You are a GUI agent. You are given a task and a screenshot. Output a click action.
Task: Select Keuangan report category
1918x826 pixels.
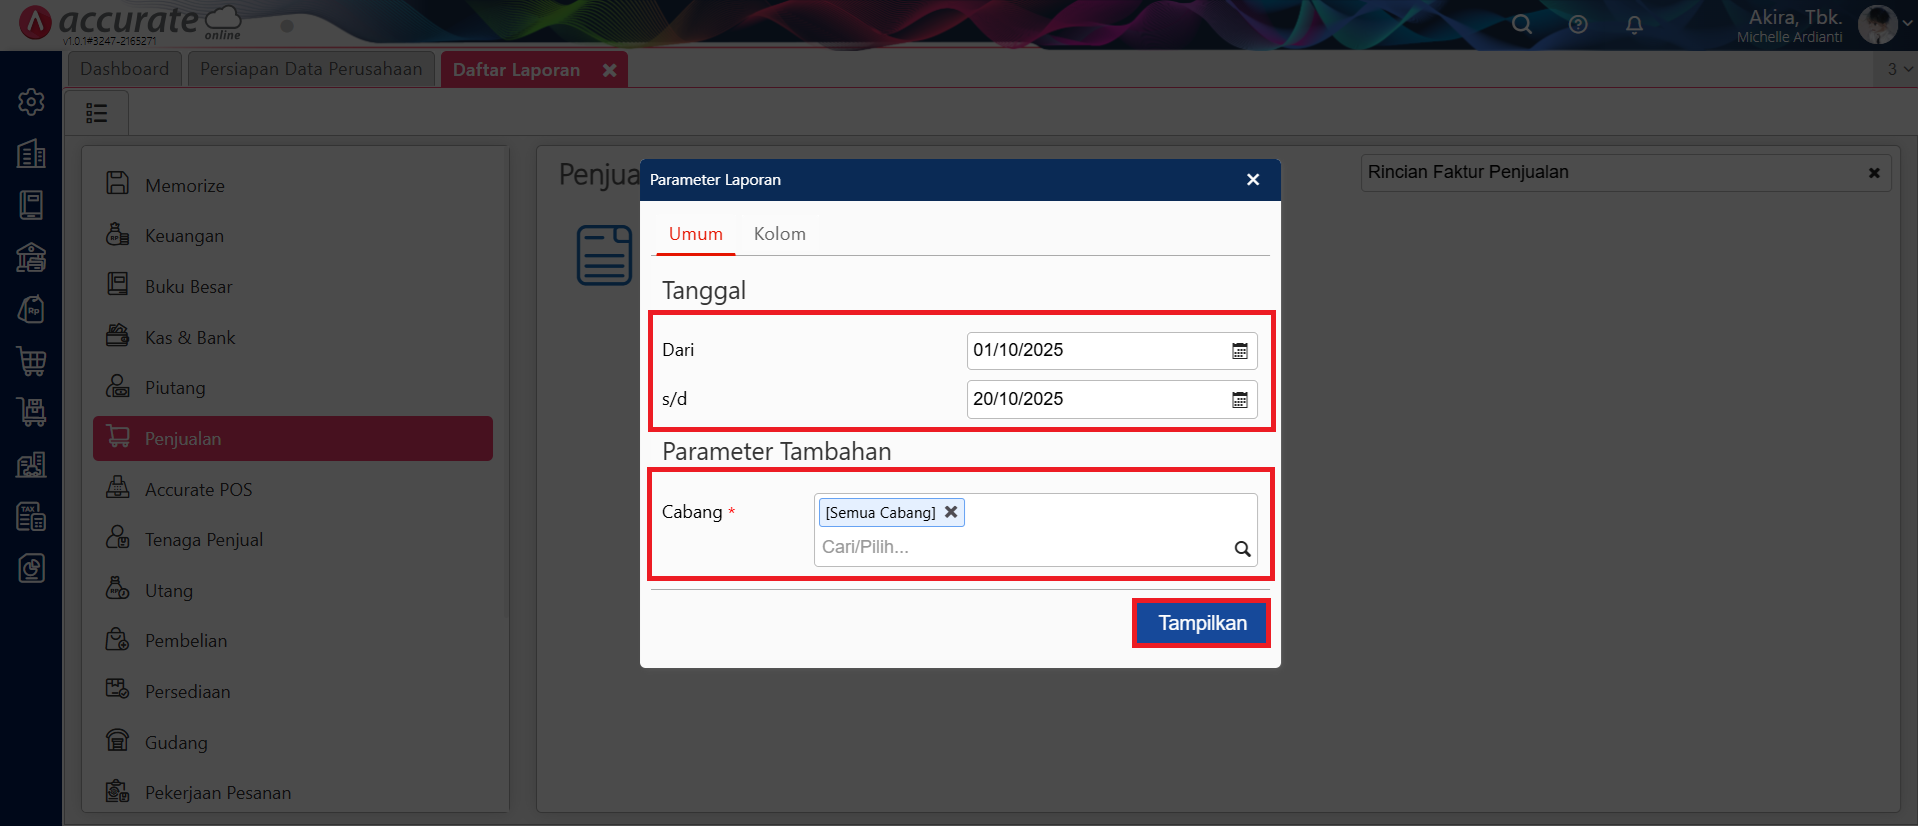[x=184, y=236]
